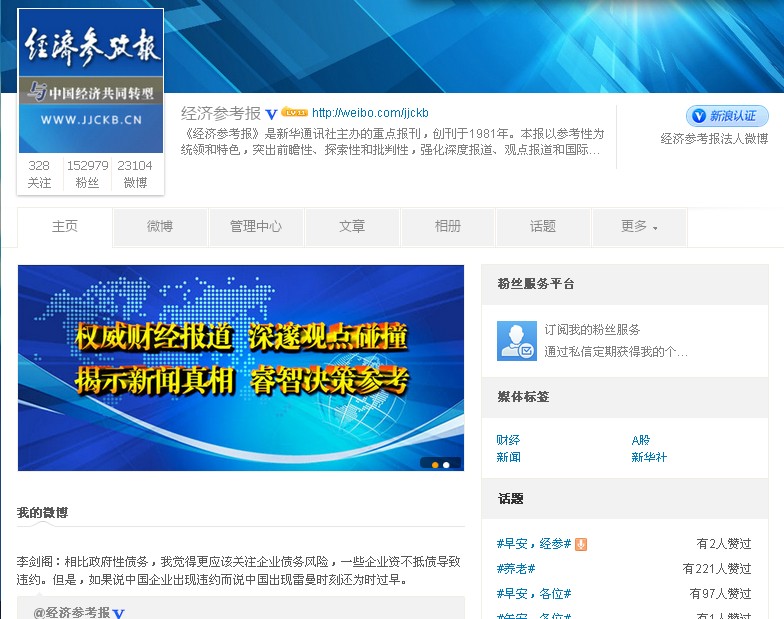784x619 pixels.
Task: Click the yellow LV level badge
Action: tap(293, 112)
